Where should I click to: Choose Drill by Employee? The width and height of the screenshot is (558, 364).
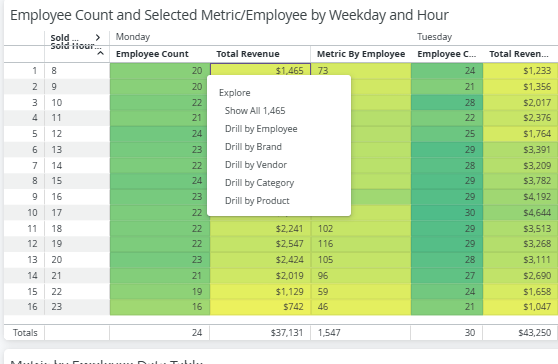261,129
